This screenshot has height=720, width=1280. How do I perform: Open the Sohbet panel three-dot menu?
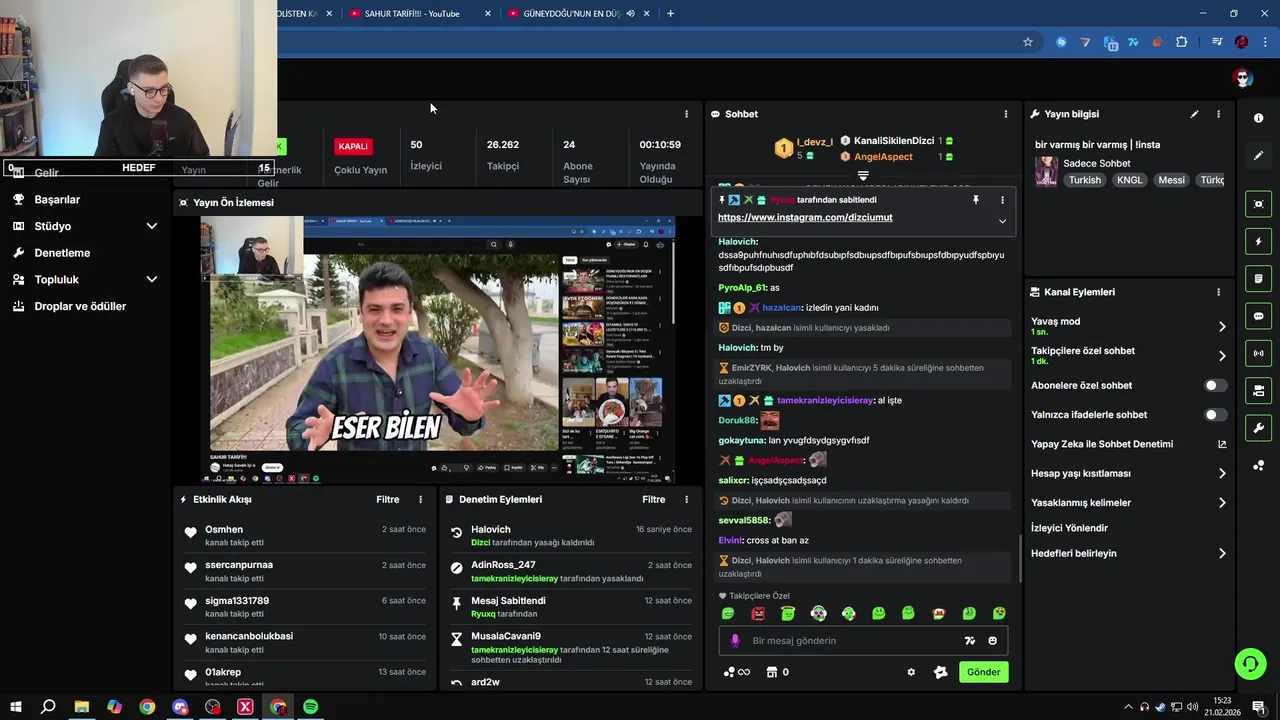coord(1006,114)
